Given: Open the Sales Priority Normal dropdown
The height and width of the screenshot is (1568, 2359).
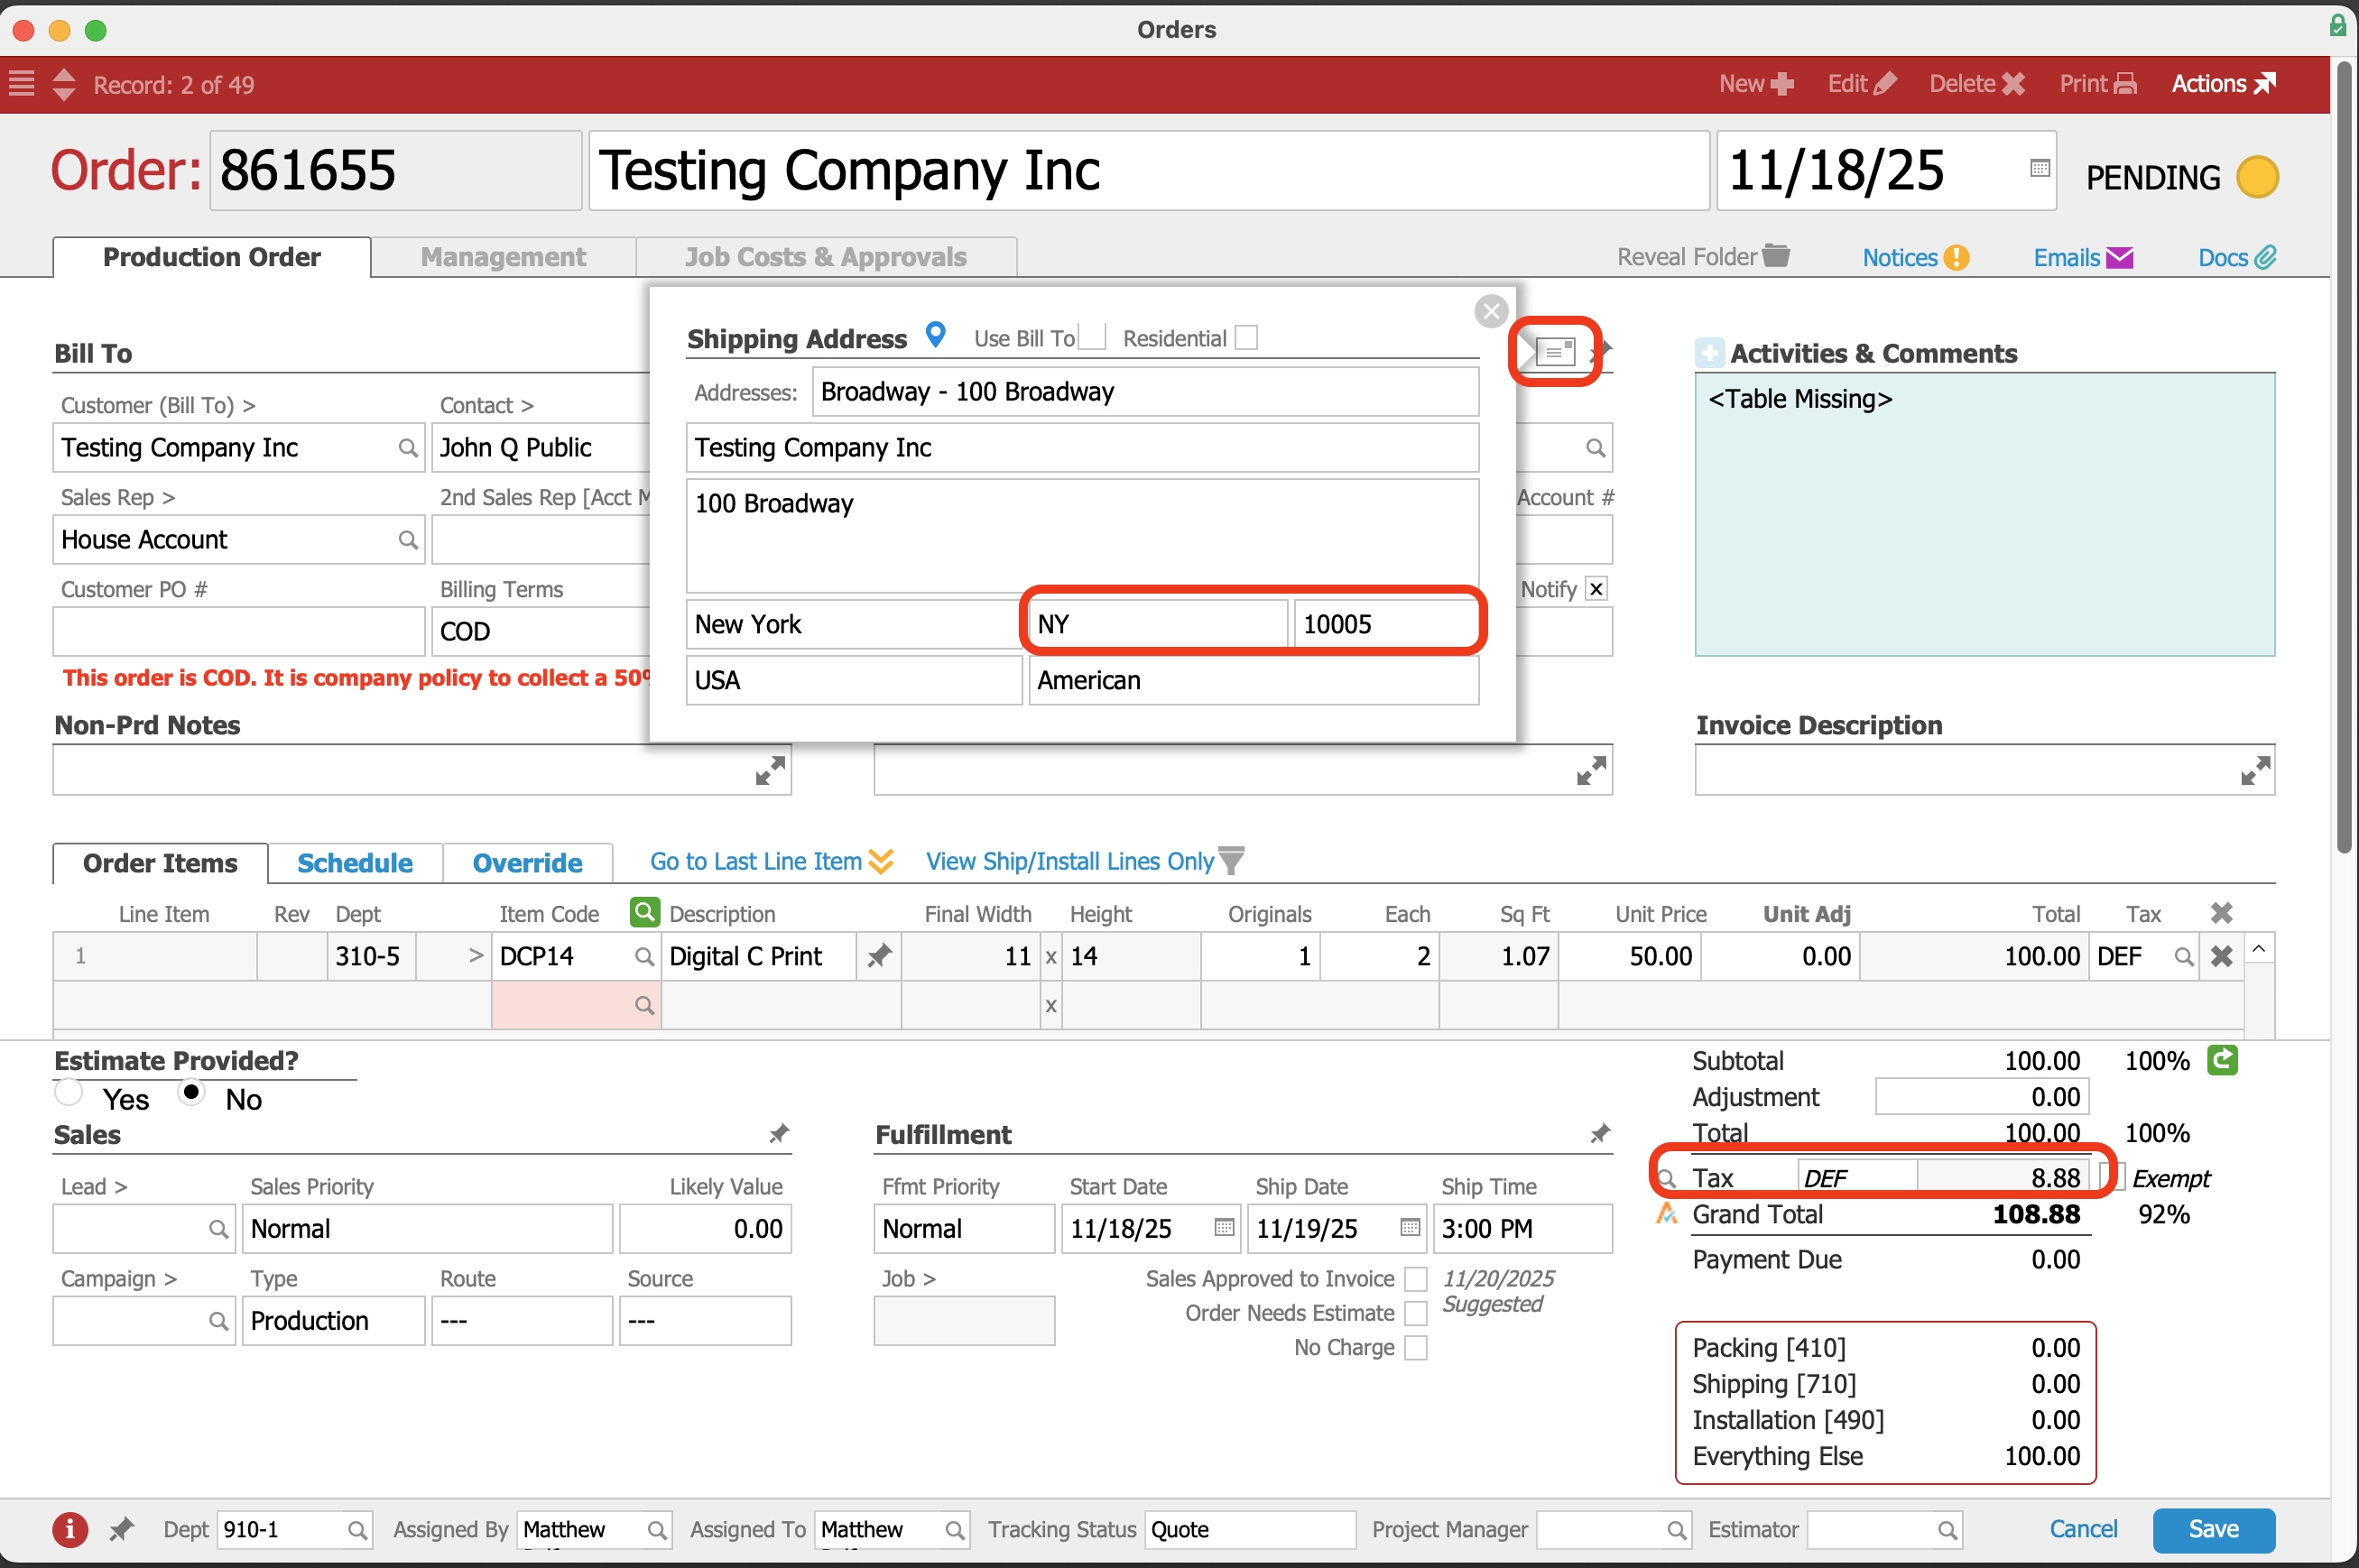Looking at the screenshot, I should point(427,1228).
